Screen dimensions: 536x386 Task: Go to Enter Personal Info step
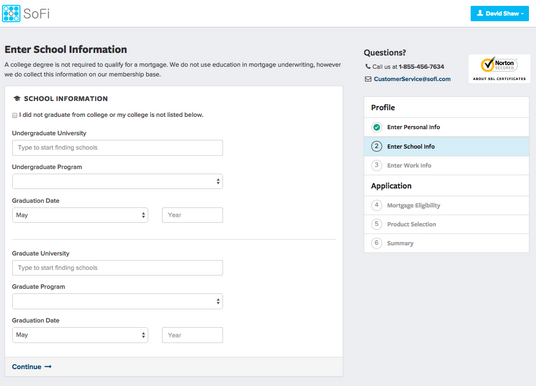pos(446,127)
